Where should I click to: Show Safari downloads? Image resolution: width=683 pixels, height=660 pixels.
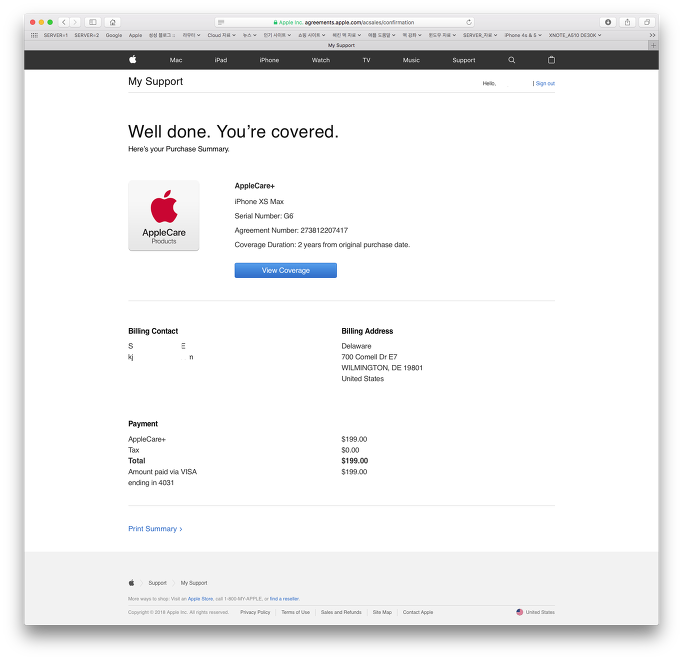[x=608, y=22]
